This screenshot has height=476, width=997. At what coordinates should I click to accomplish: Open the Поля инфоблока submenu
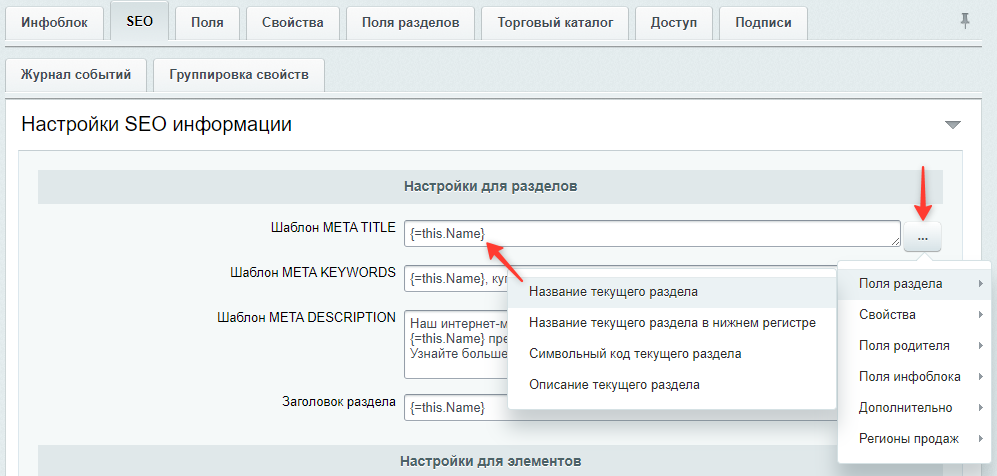(914, 377)
